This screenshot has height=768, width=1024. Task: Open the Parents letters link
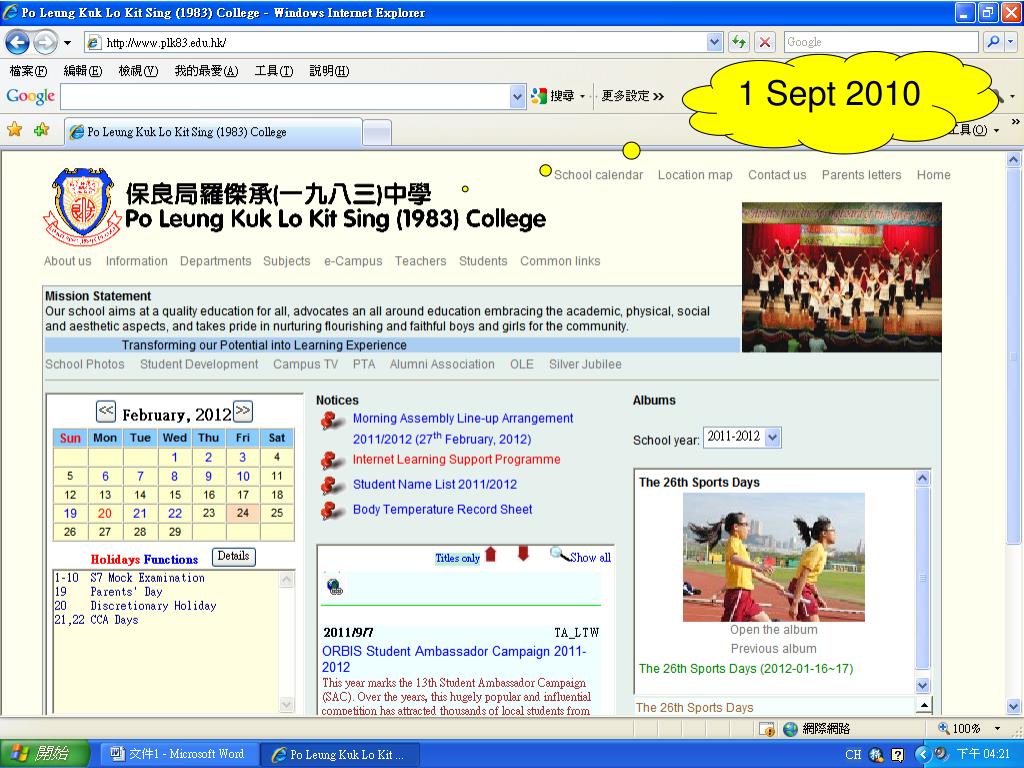coord(861,175)
